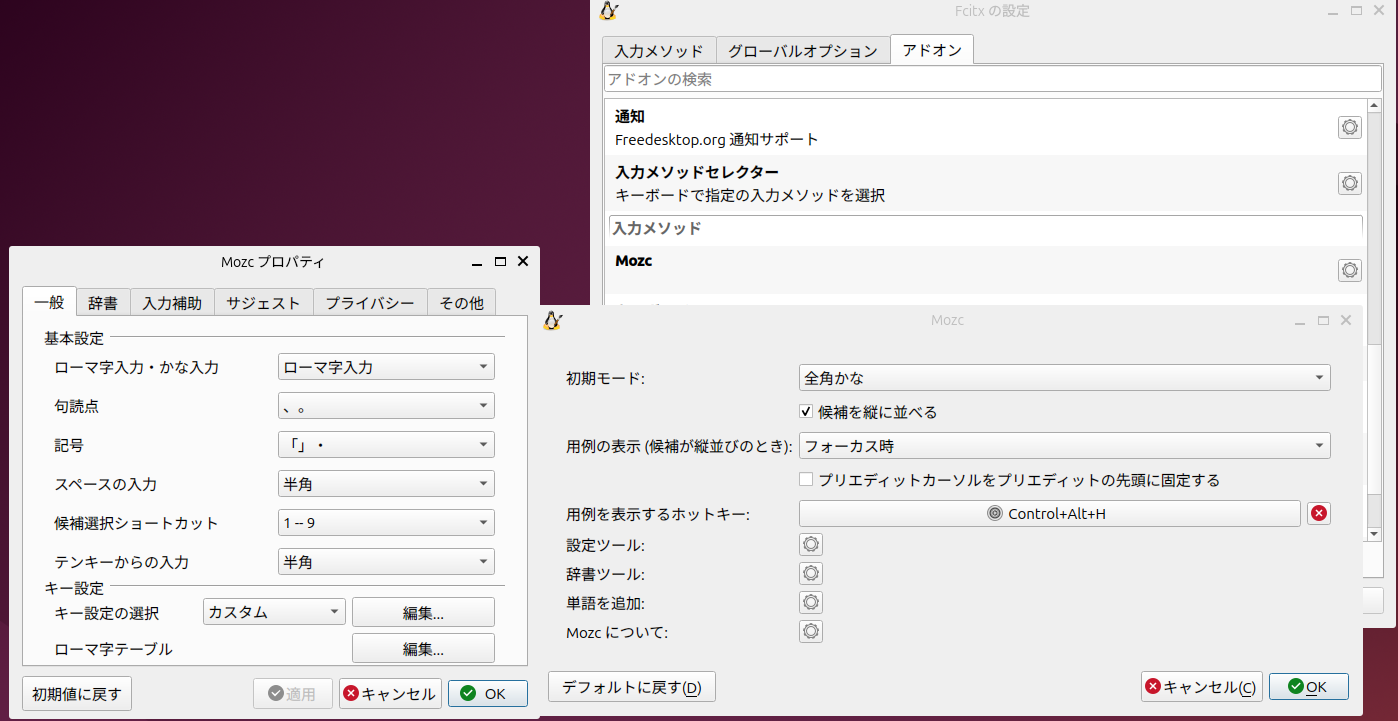Open Mozc addon configuration gear in Fcitx

coord(1350,270)
